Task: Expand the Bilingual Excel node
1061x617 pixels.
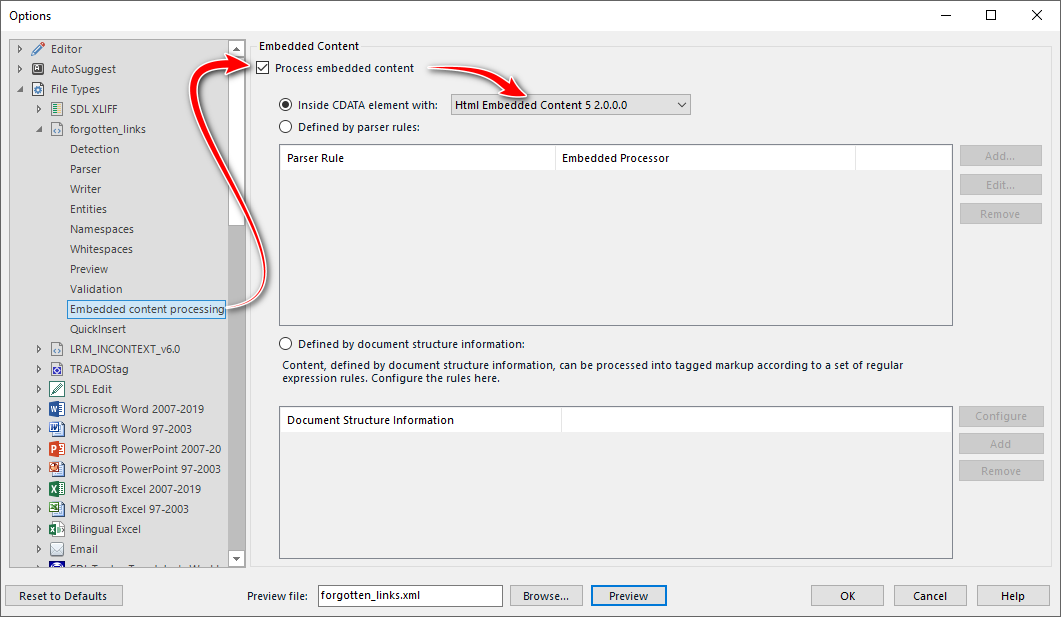Action: [x=39, y=529]
